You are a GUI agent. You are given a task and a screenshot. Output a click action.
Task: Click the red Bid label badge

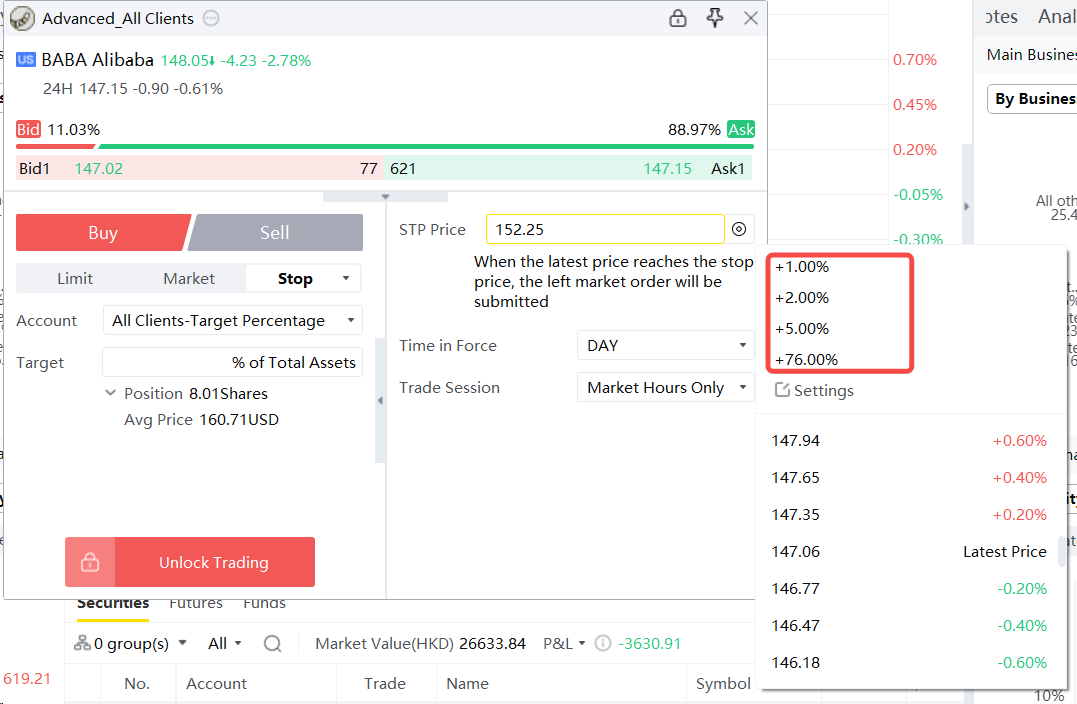click(29, 129)
